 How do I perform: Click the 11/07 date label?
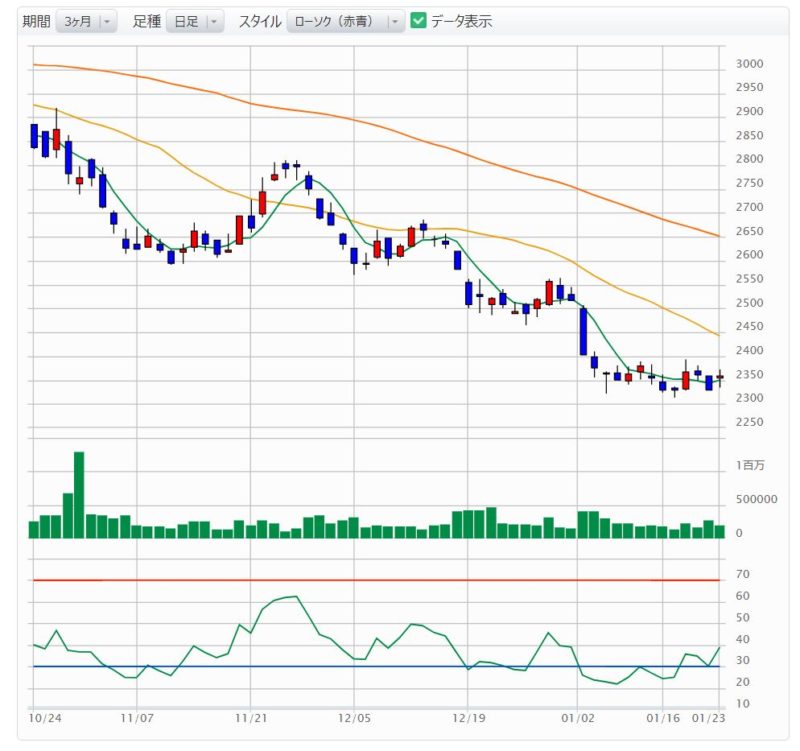[137, 718]
